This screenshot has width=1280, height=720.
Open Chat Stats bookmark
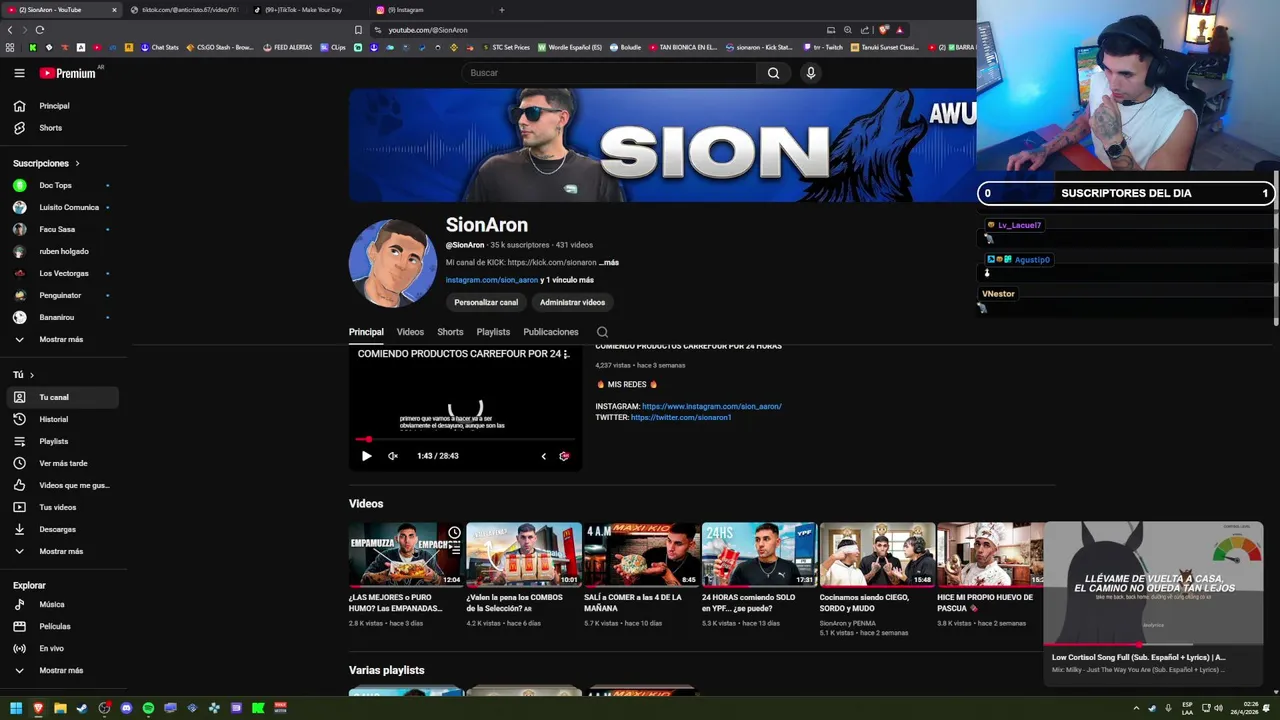click(x=160, y=47)
